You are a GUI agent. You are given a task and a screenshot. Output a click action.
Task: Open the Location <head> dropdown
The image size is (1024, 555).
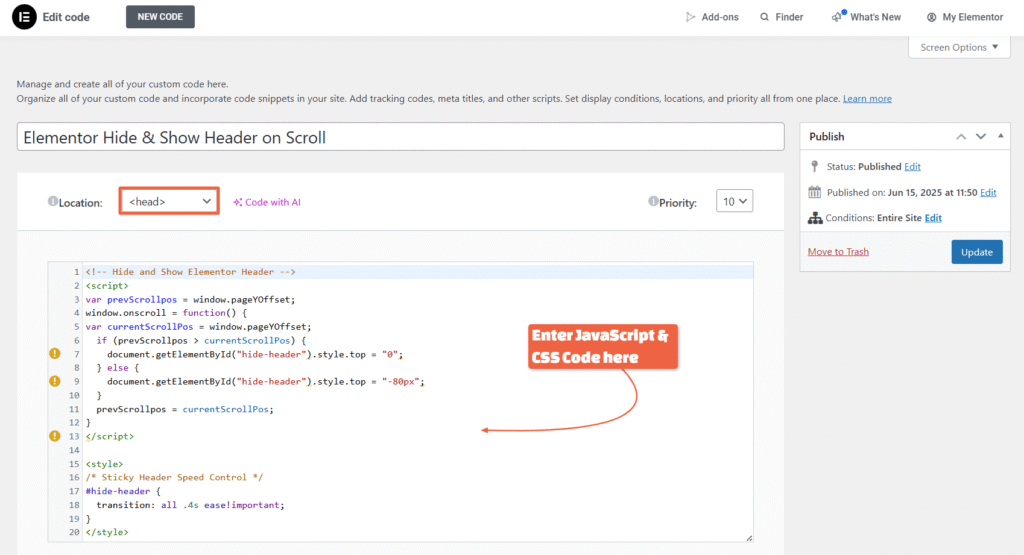tap(169, 201)
